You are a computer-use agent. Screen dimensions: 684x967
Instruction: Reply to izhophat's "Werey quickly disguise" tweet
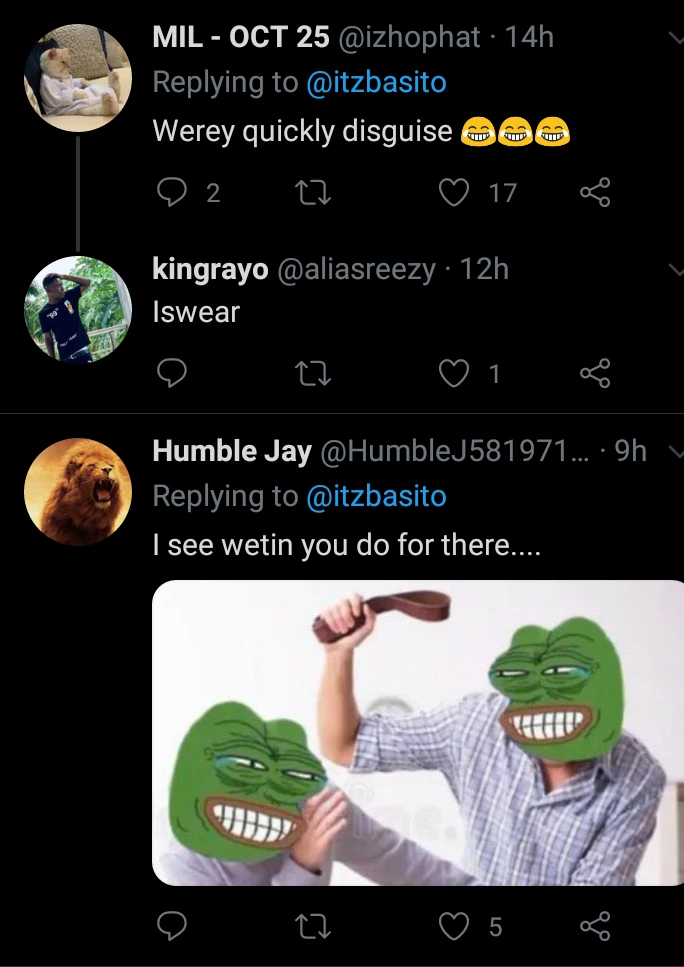point(172,193)
